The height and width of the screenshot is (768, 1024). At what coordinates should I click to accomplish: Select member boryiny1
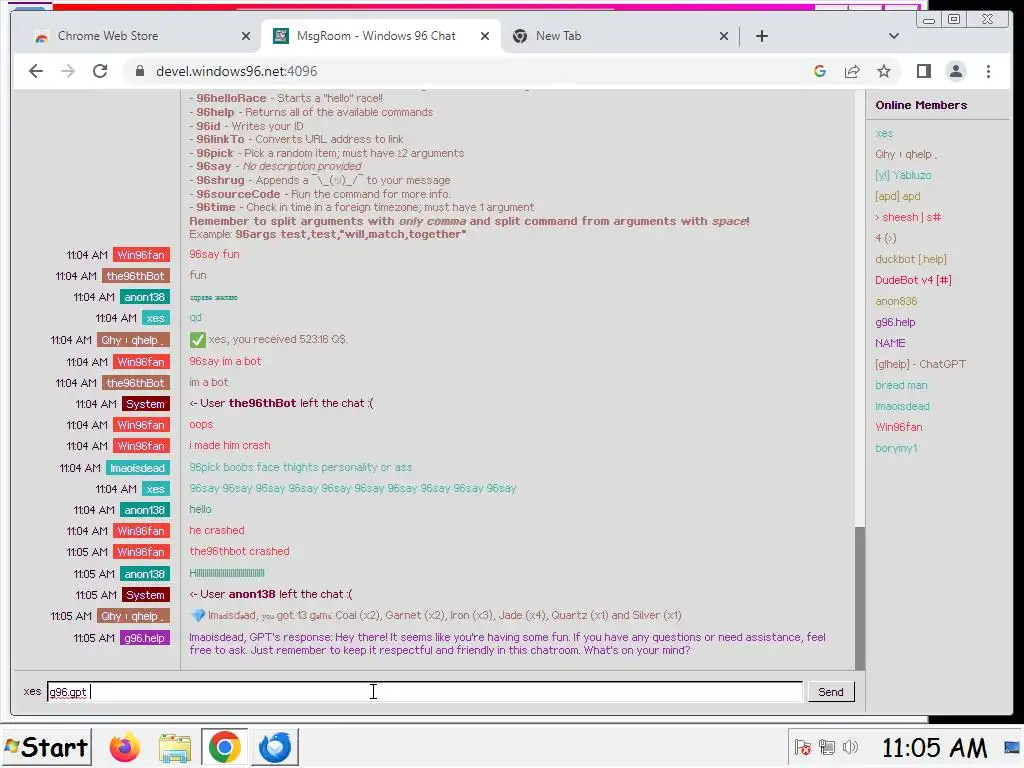tap(897, 448)
